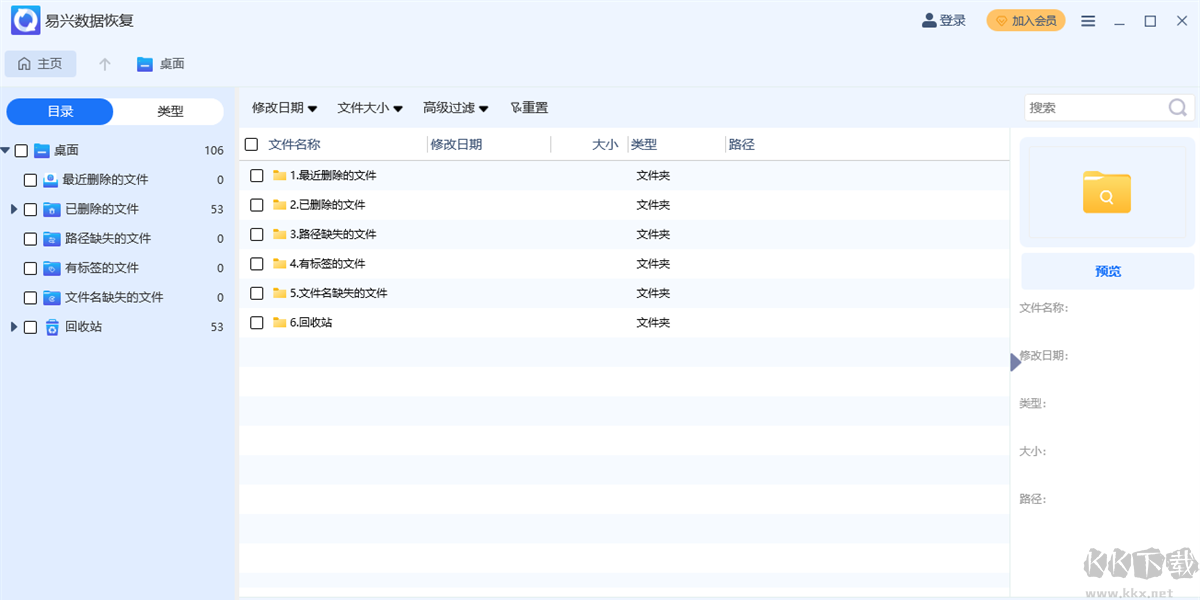Select the 目录 tab
Image resolution: width=1200 pixels, height=600 pixels.
59,111
